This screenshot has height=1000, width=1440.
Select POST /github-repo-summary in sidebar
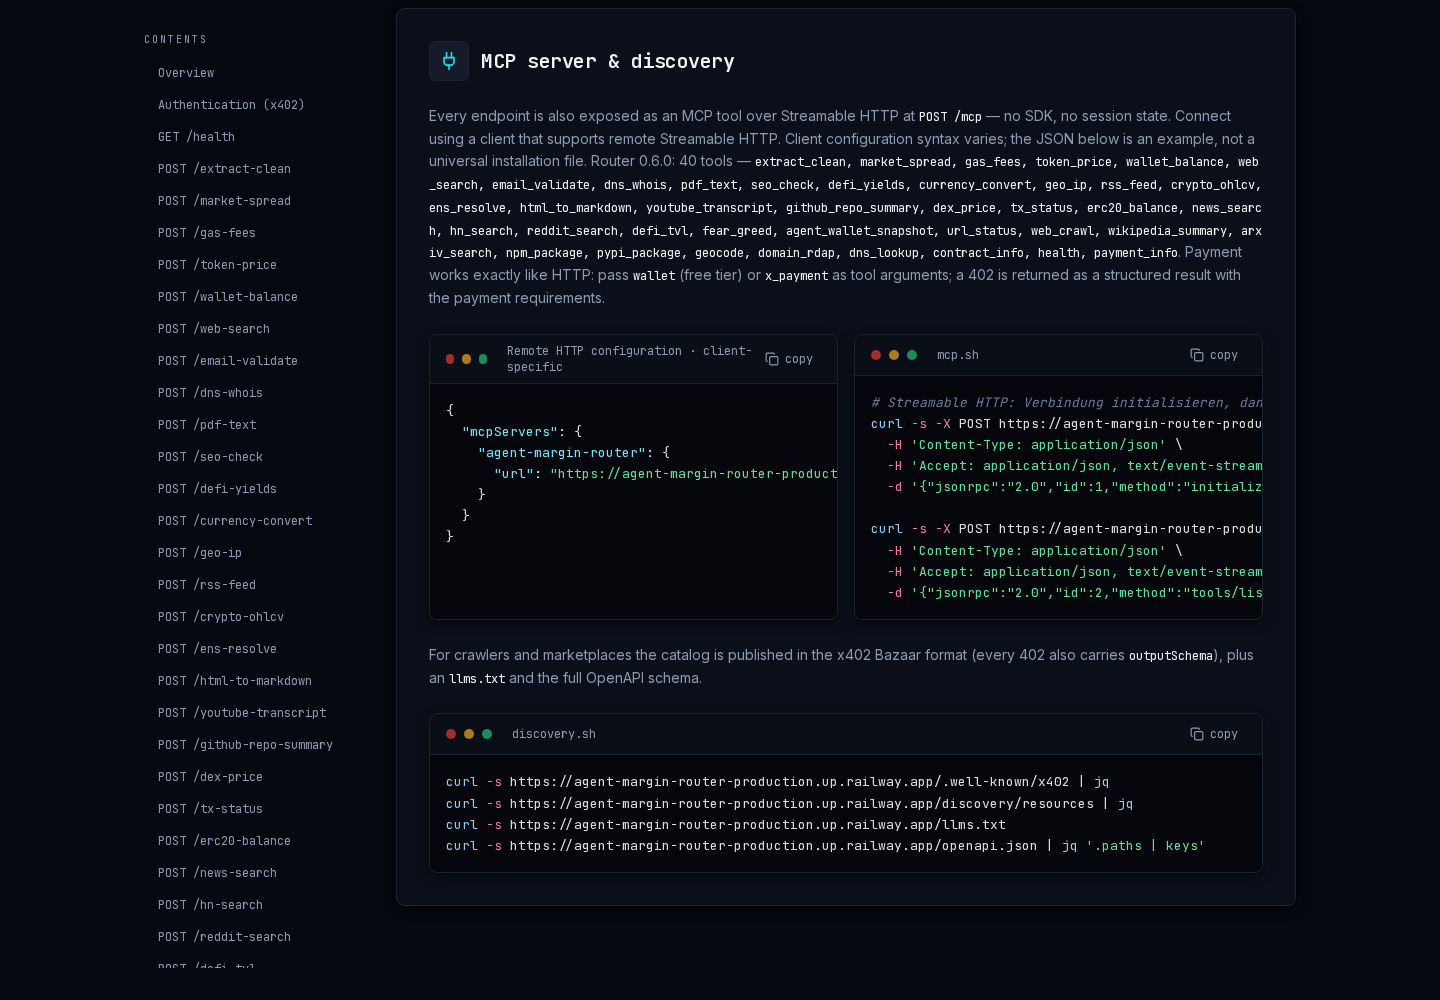click(245, 745)
